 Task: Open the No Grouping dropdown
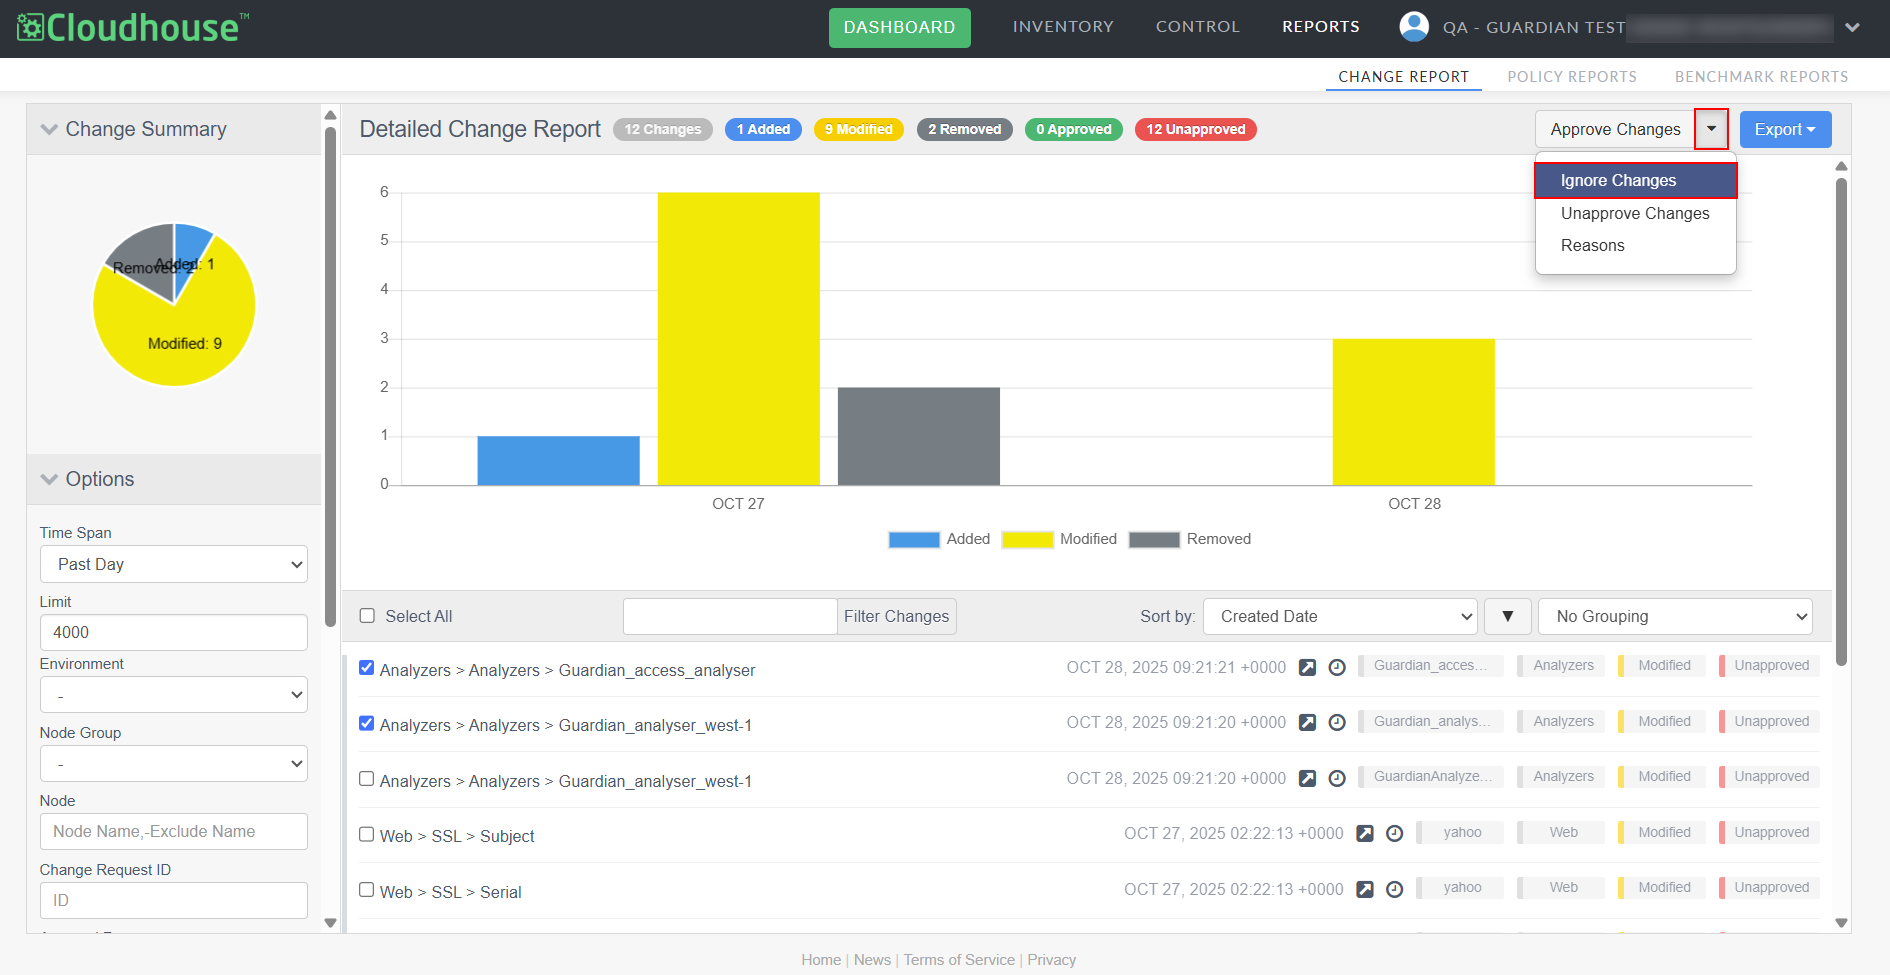(1675, 617)
